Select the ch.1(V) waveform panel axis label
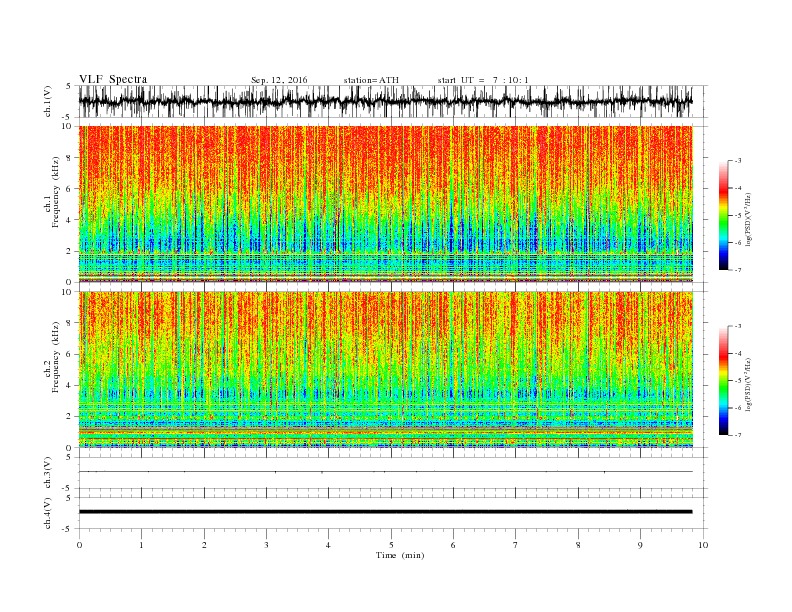 48,101
